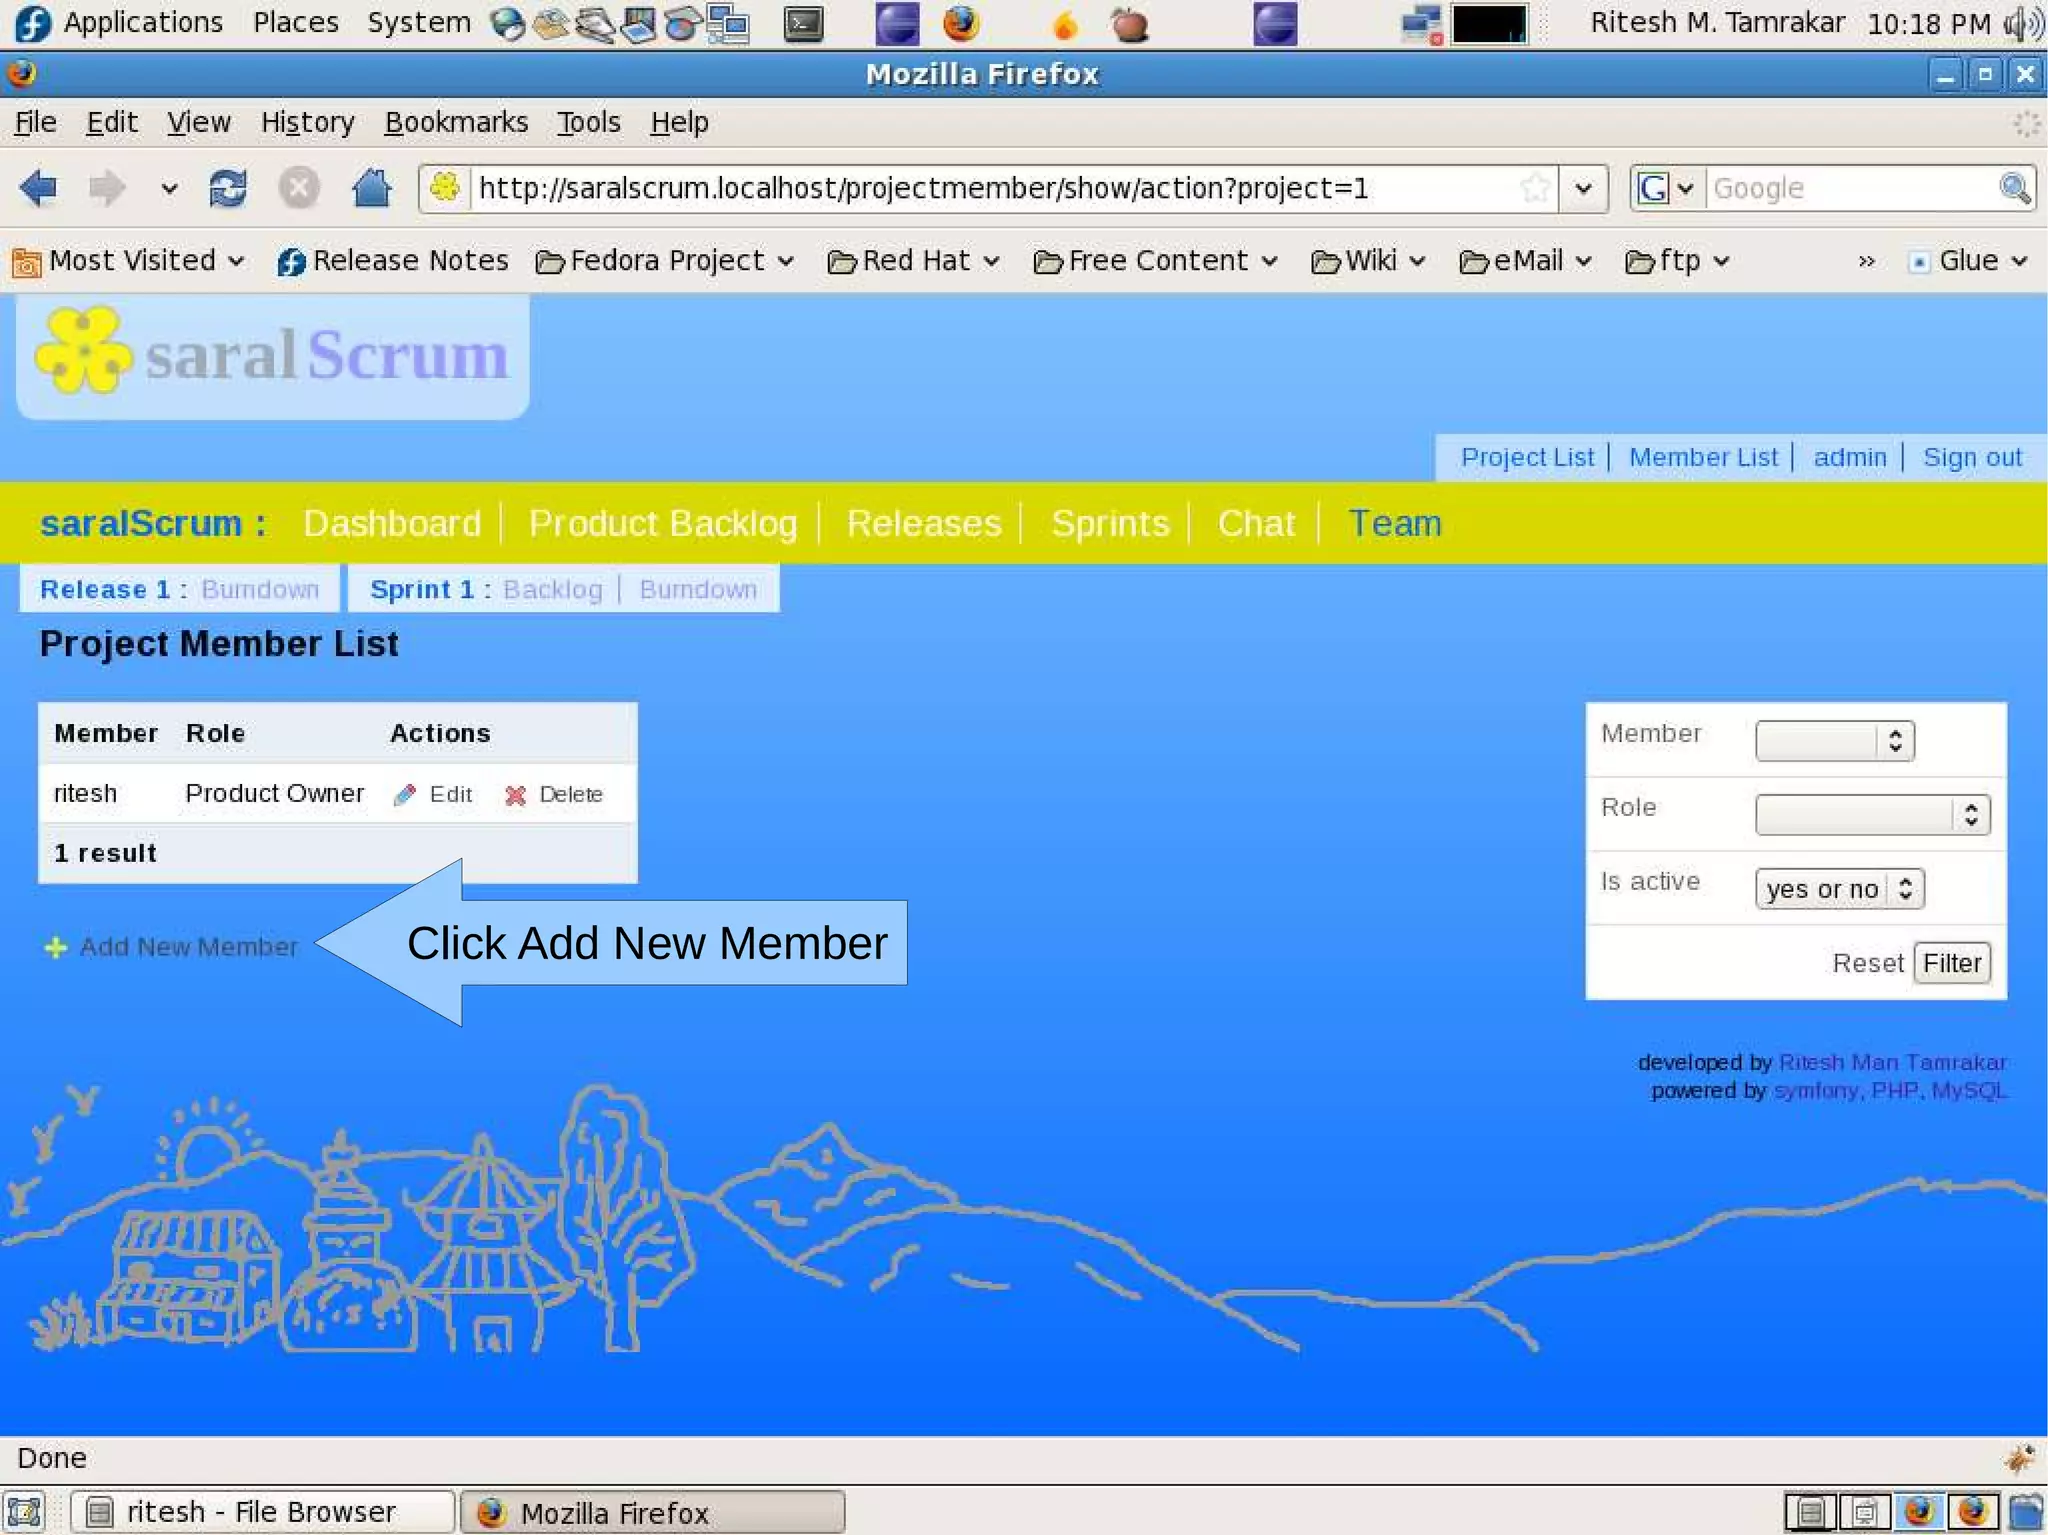Click the URL address field
The width and height of the screenshot is (2048, 1535).
(x=990, y=188)
